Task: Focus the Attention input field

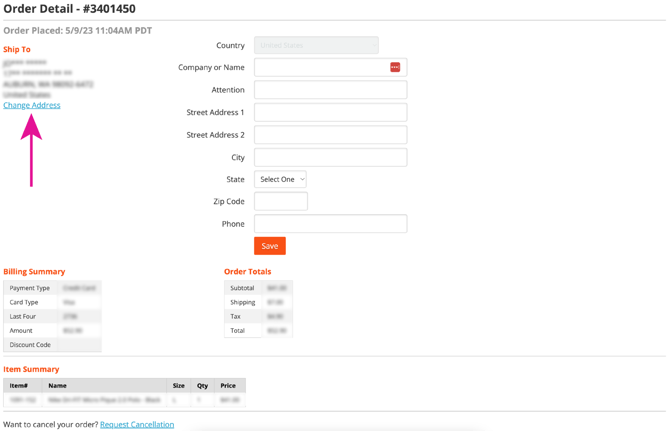Action: [330, 90]
